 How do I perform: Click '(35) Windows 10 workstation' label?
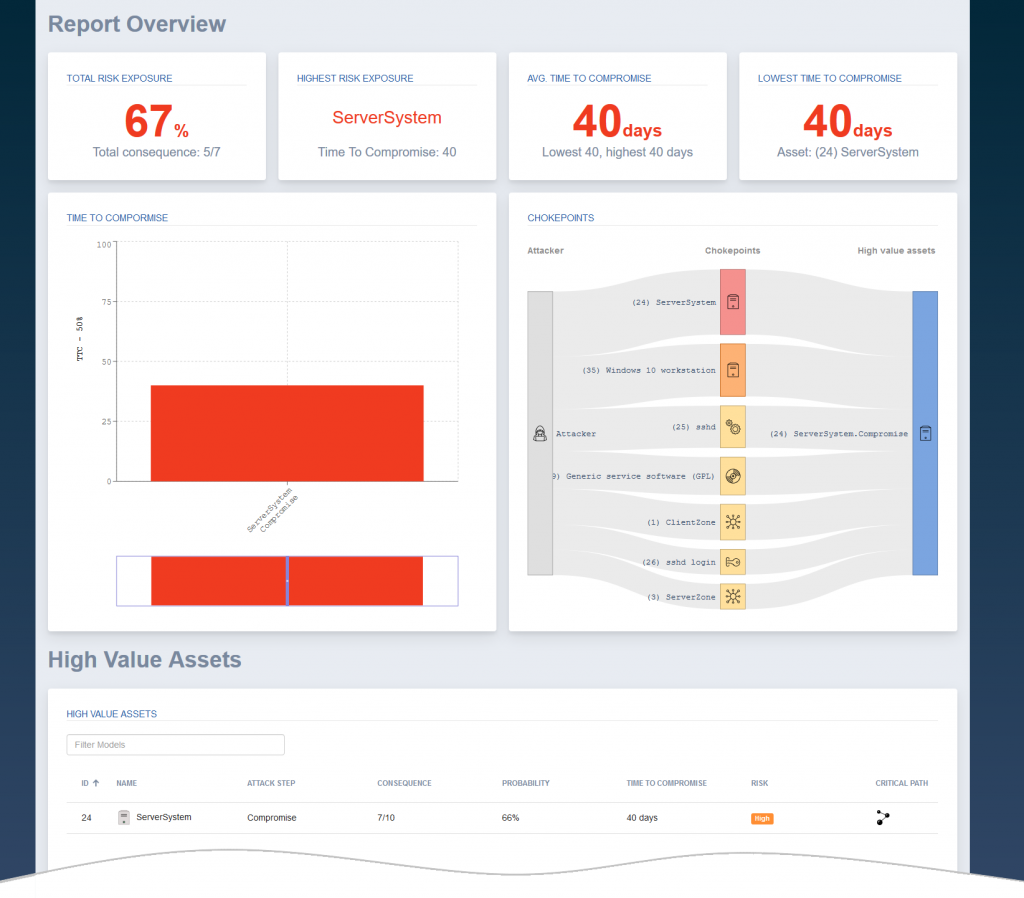649,370
